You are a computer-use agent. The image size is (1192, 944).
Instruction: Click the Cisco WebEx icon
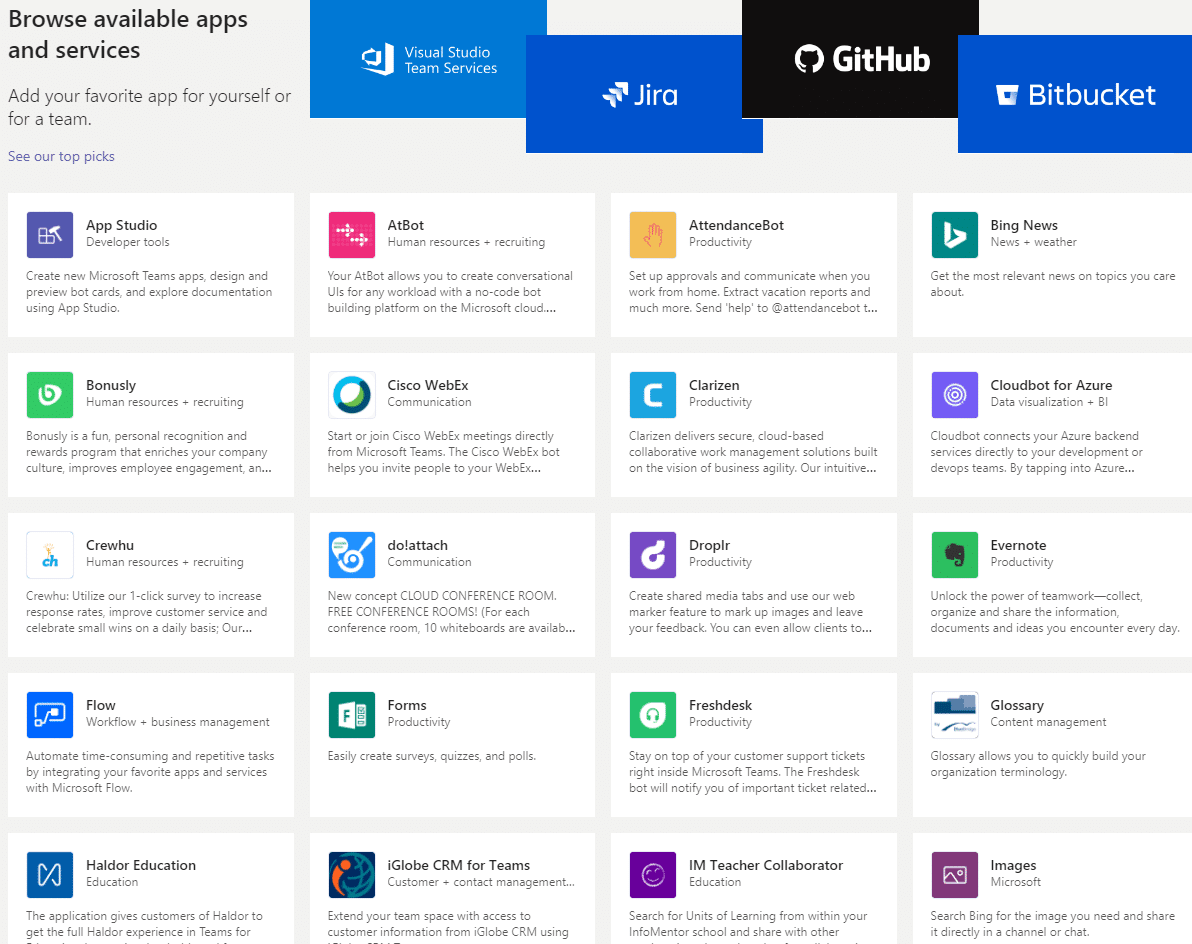[351, 394]
